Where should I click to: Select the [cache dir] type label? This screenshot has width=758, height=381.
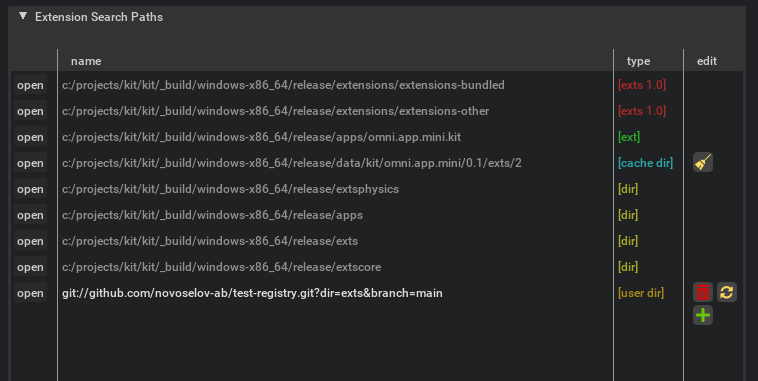pos(645,163)
